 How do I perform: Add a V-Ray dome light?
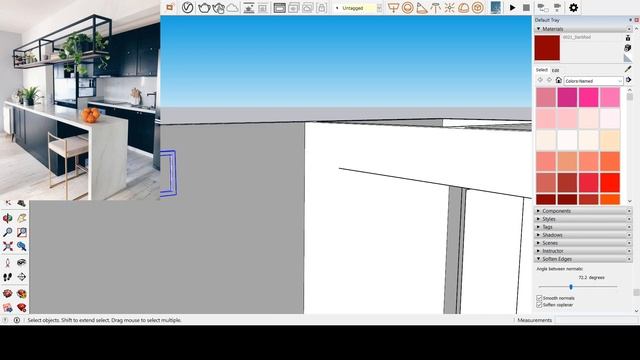click(x=463, y=8)
